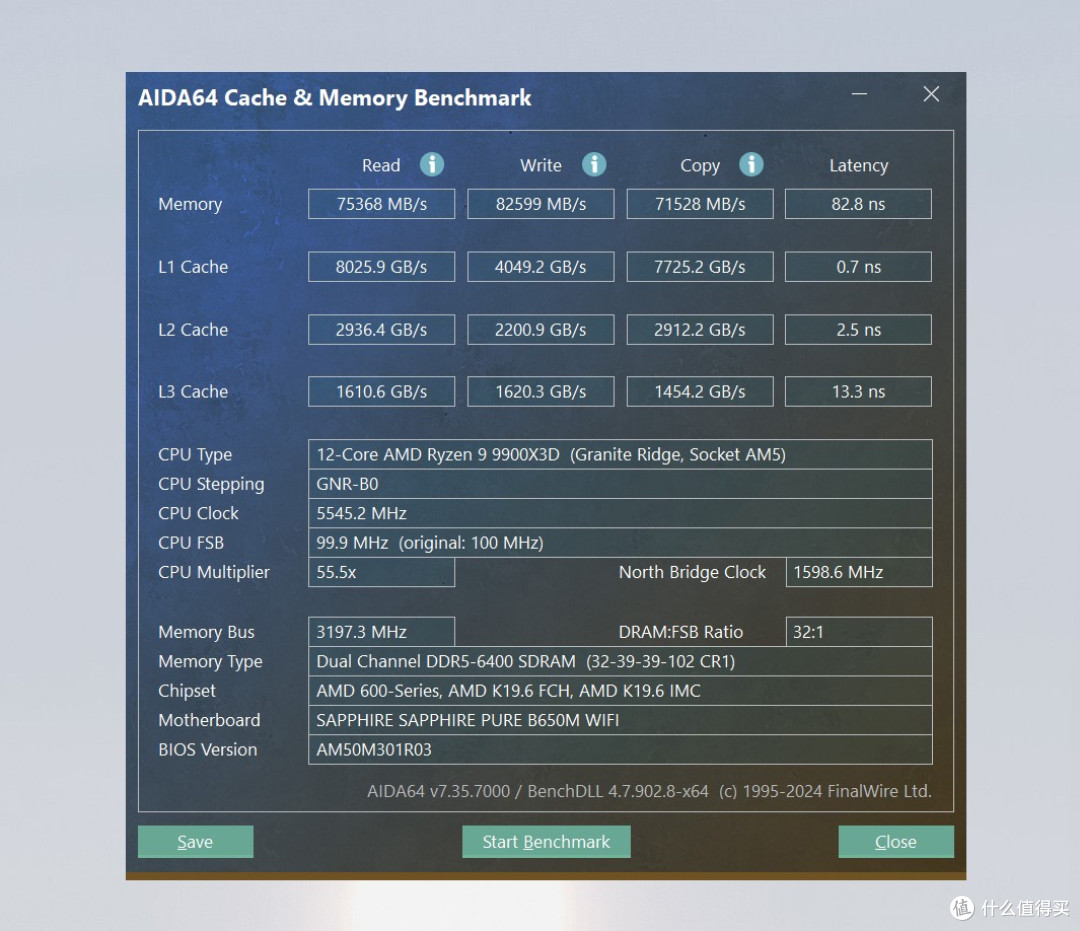Select Memory write value 82599 MB/s
The height and width of the screenshot is (931, 1080).
pos(541,204)
